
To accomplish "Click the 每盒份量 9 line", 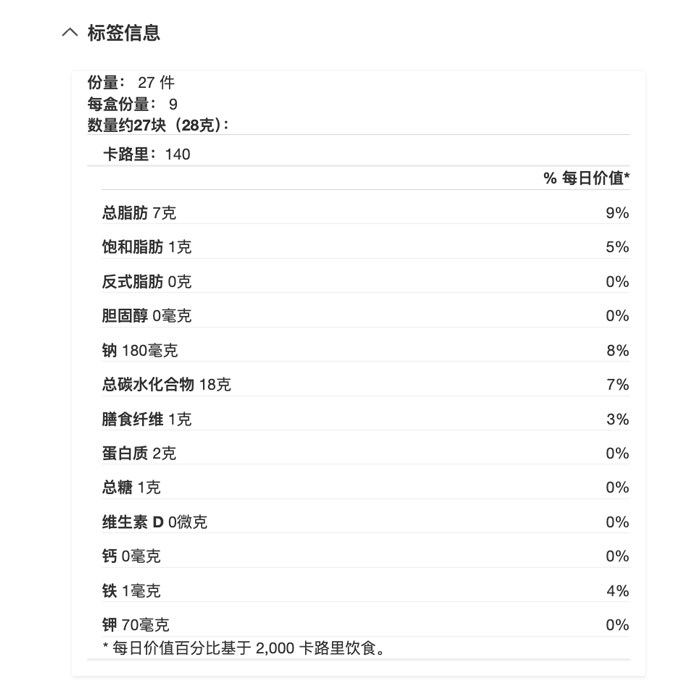I will point(133,104).
